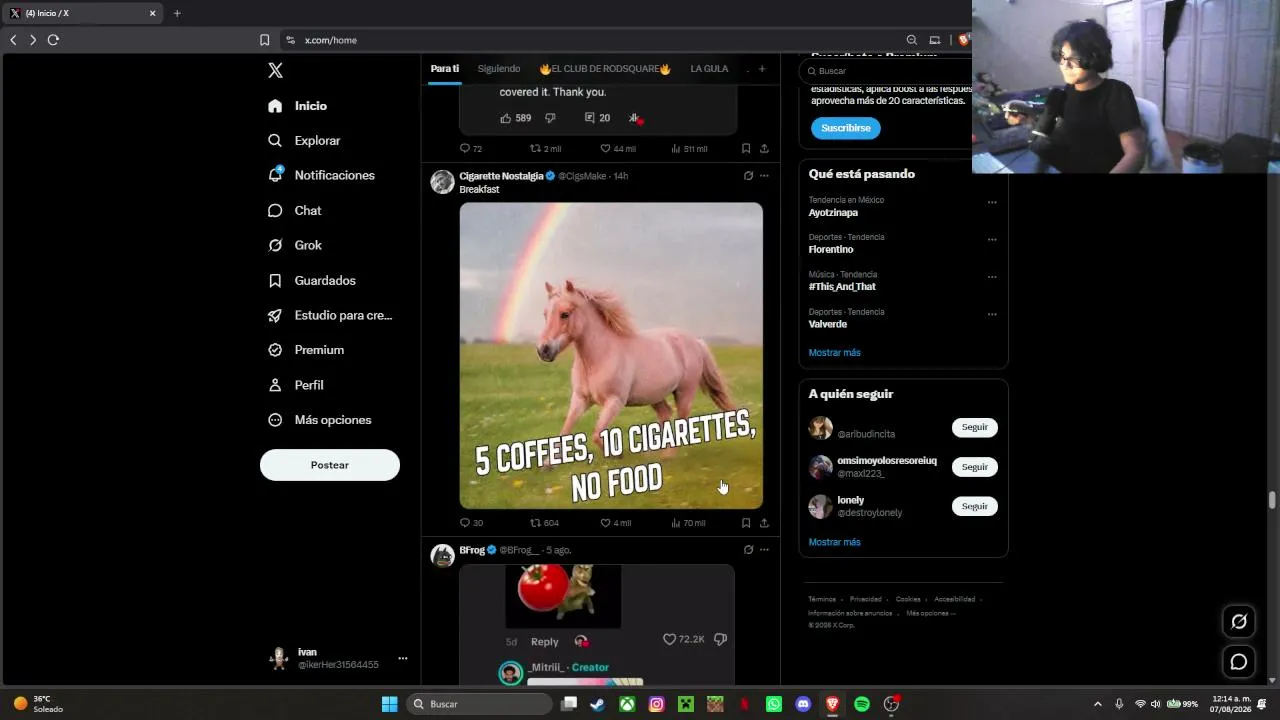This screenshot has height=720, width=1280.
Task: Open the floating Grok button
Action: click(x=1239, y=621)
